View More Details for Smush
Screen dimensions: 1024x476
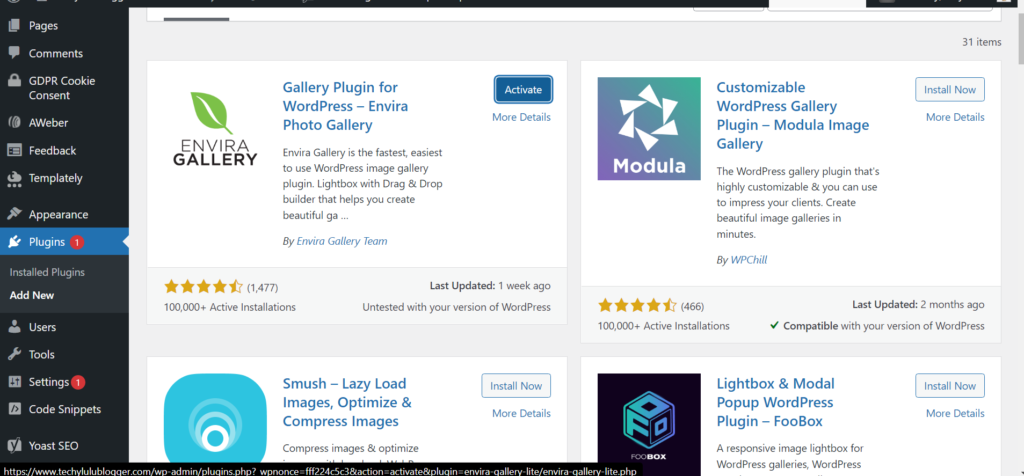(x=521, y=413)
